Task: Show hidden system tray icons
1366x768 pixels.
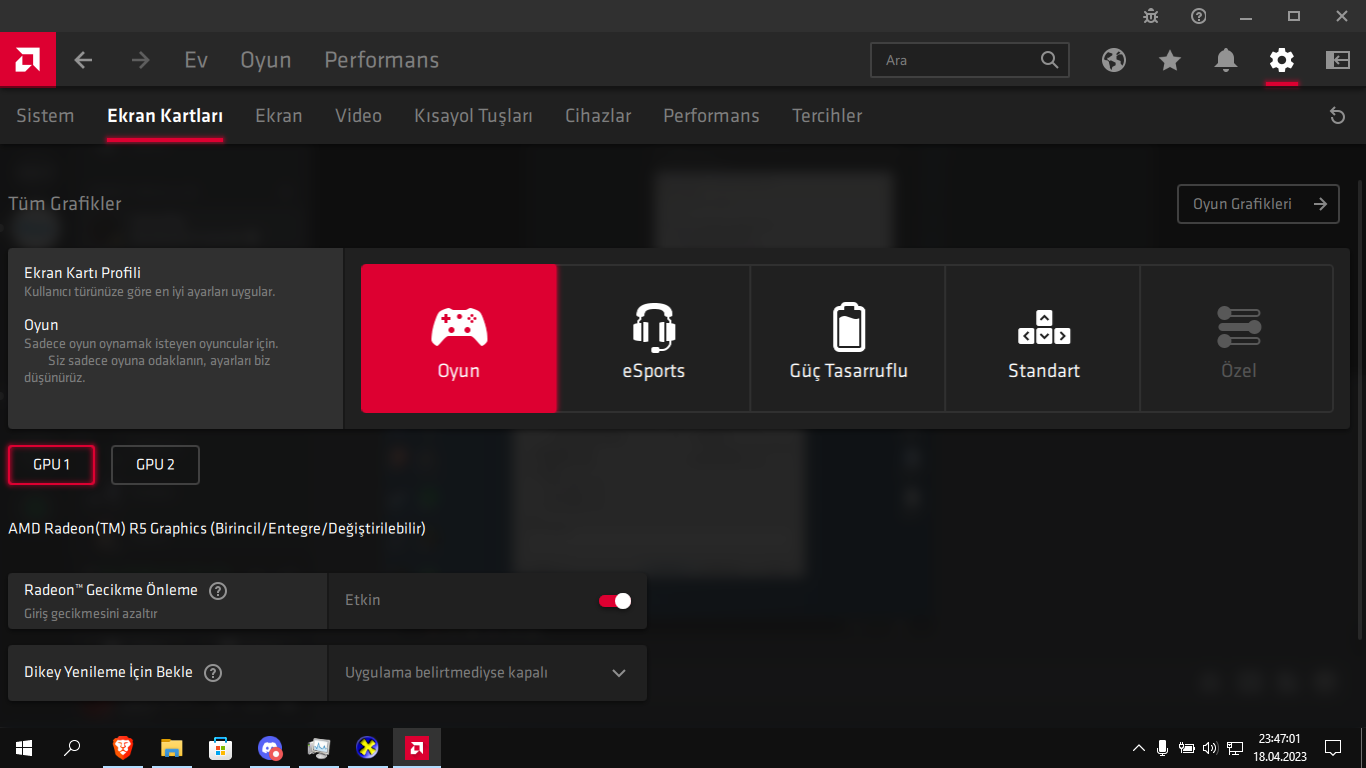Action: [x=1139, y=747]
